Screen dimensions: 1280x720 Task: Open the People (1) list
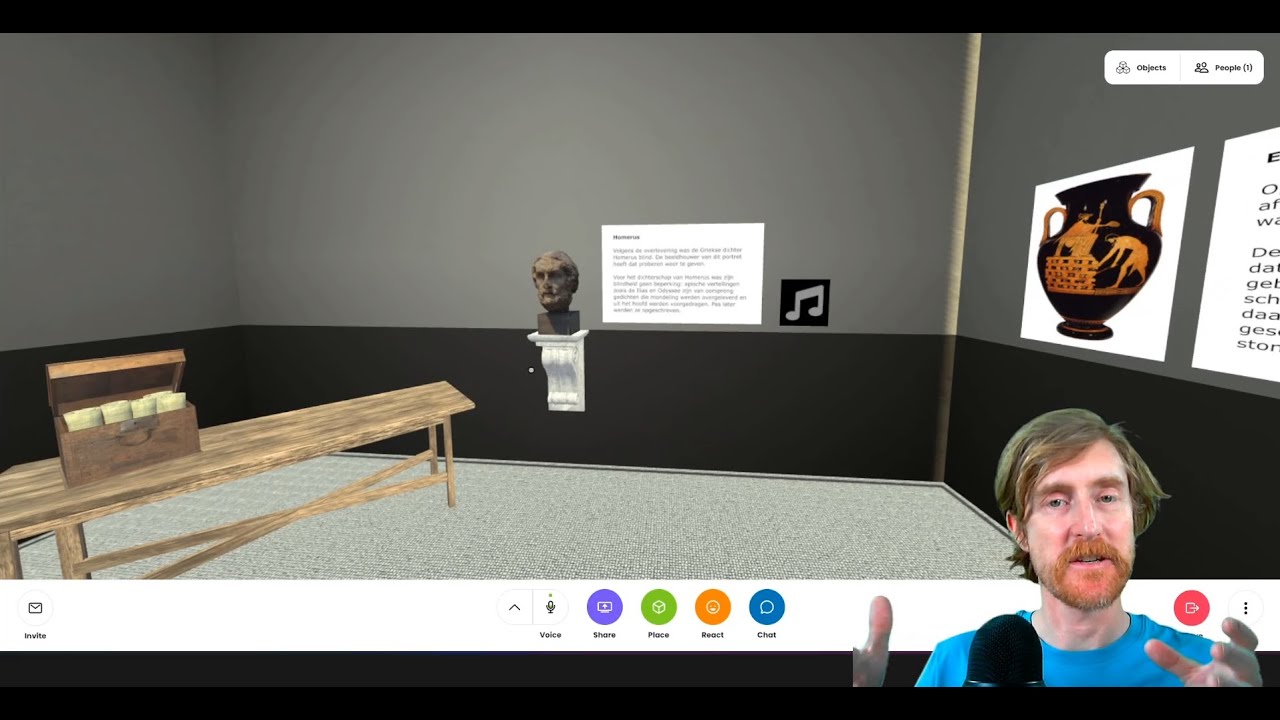1223,68
